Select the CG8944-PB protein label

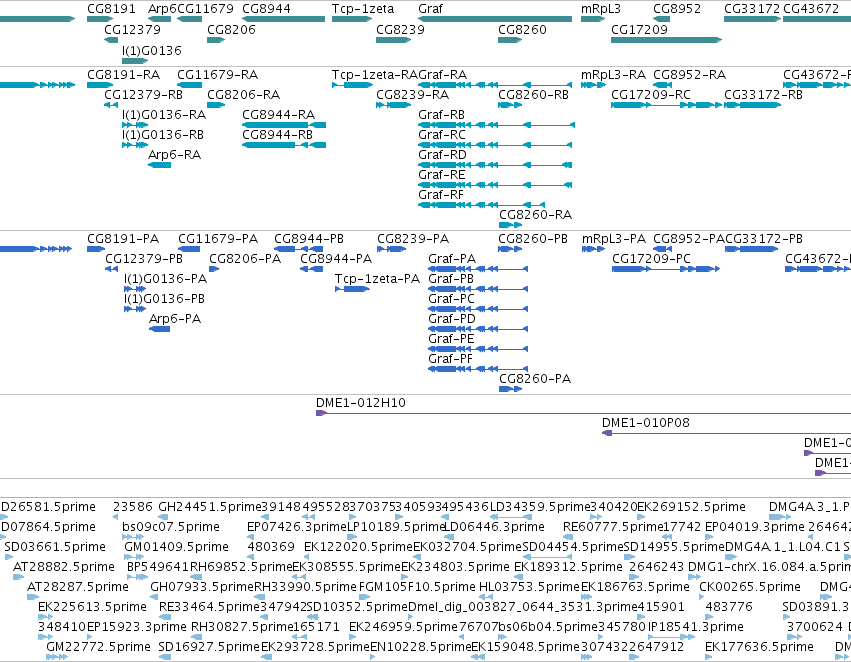[x=309, y=239]
